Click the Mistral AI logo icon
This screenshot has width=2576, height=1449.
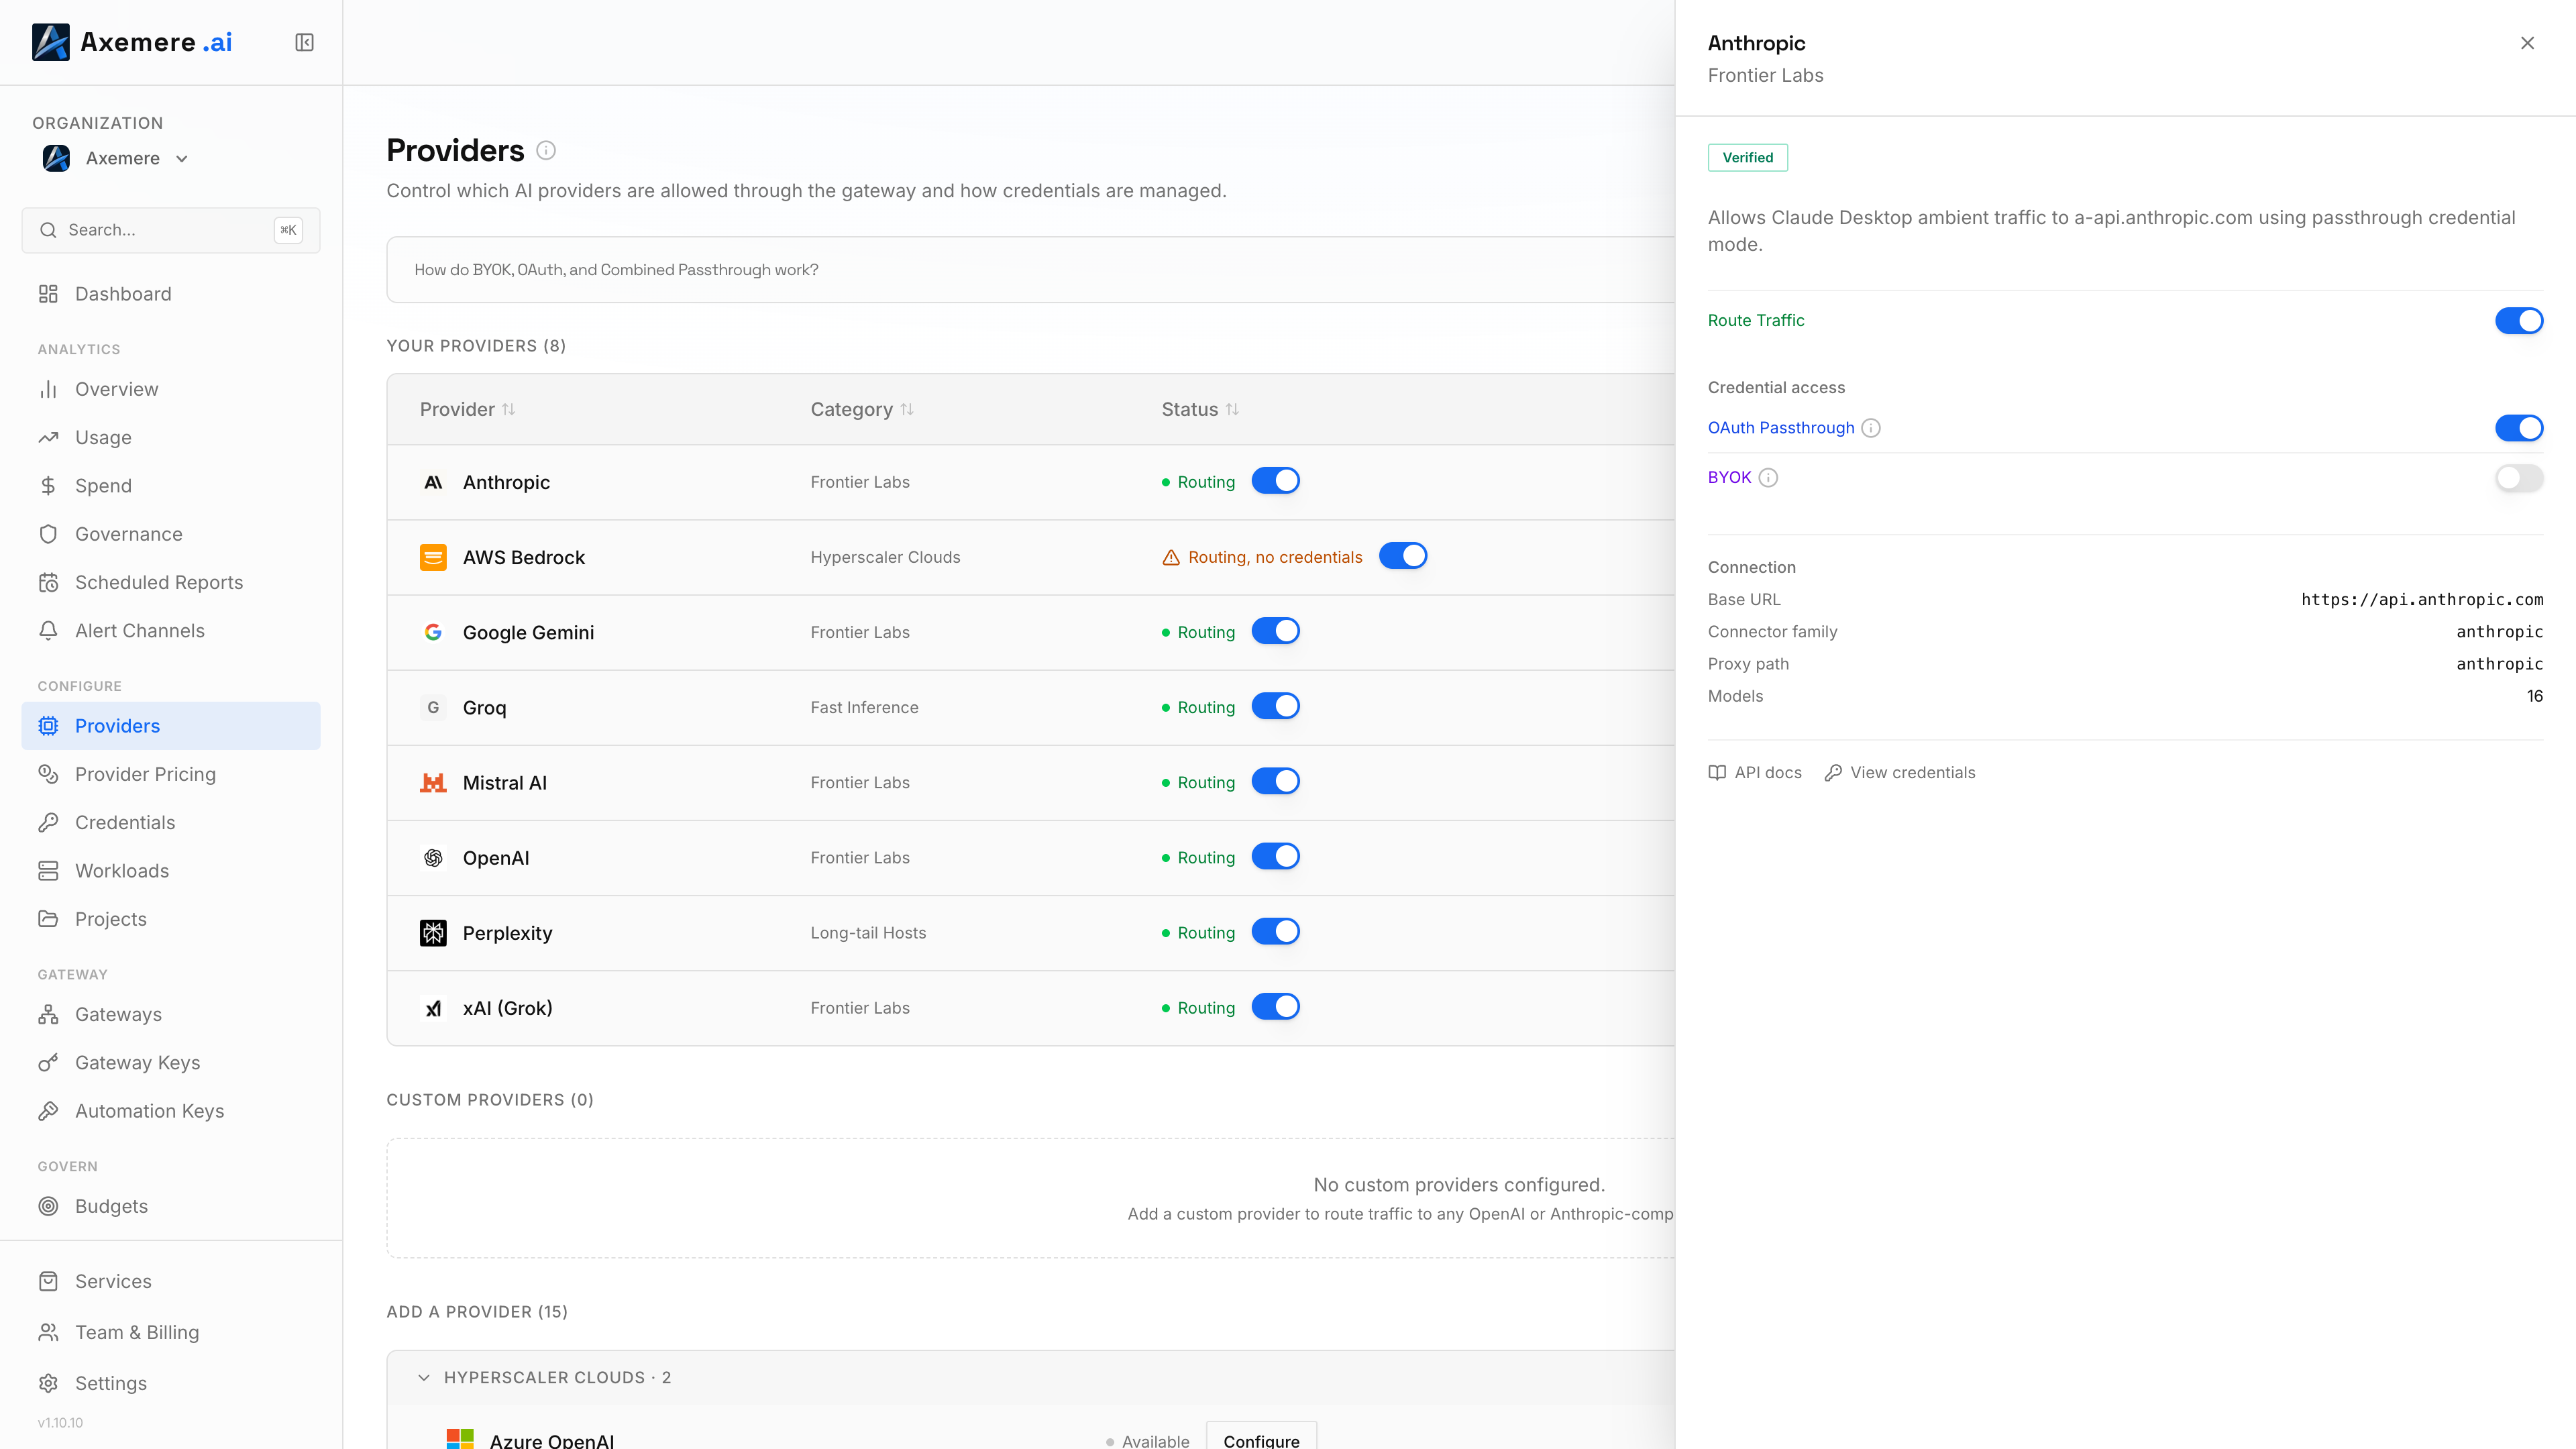(x=433, y=783)
